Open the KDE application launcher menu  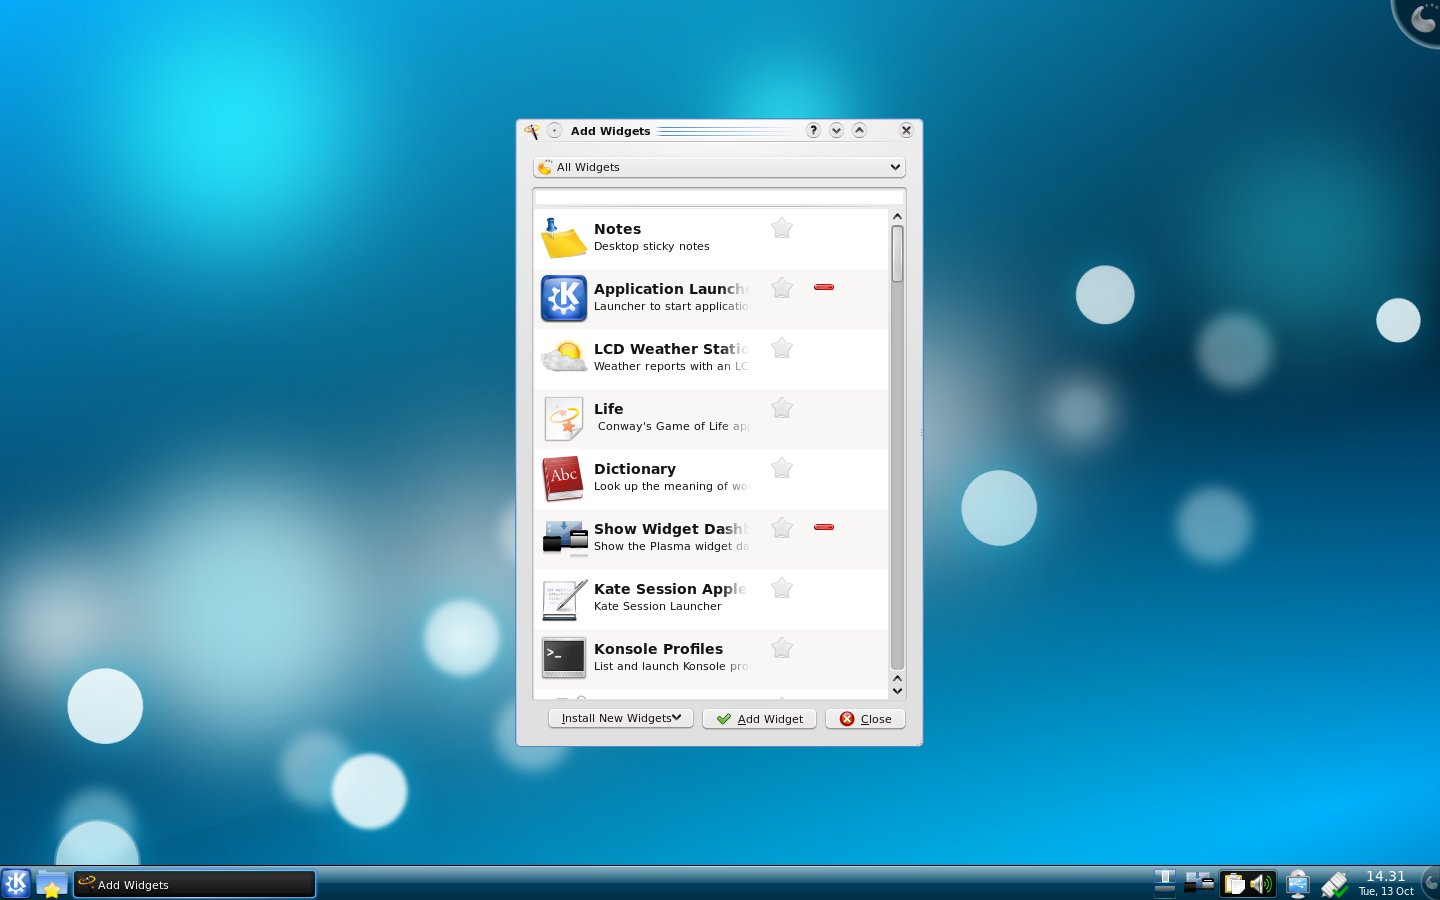(15, 883)
